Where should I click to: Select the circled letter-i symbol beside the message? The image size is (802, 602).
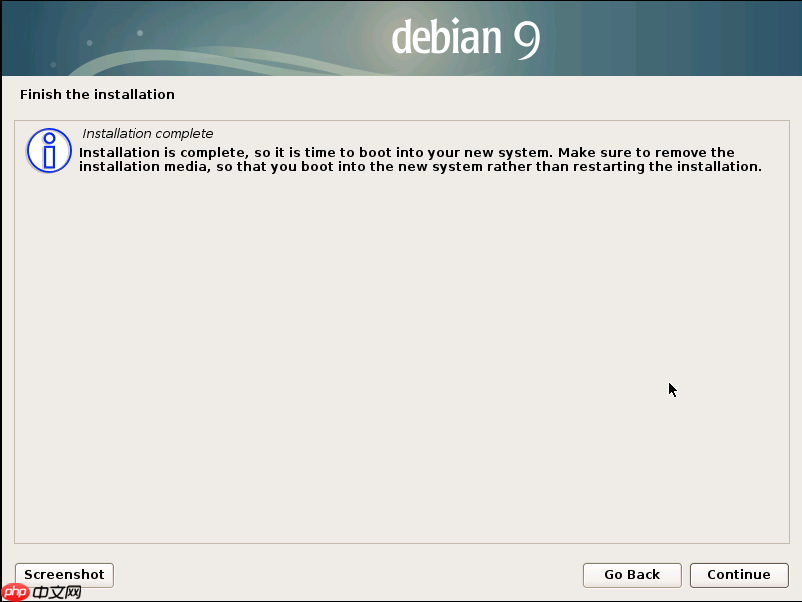[x=48, y=150]
